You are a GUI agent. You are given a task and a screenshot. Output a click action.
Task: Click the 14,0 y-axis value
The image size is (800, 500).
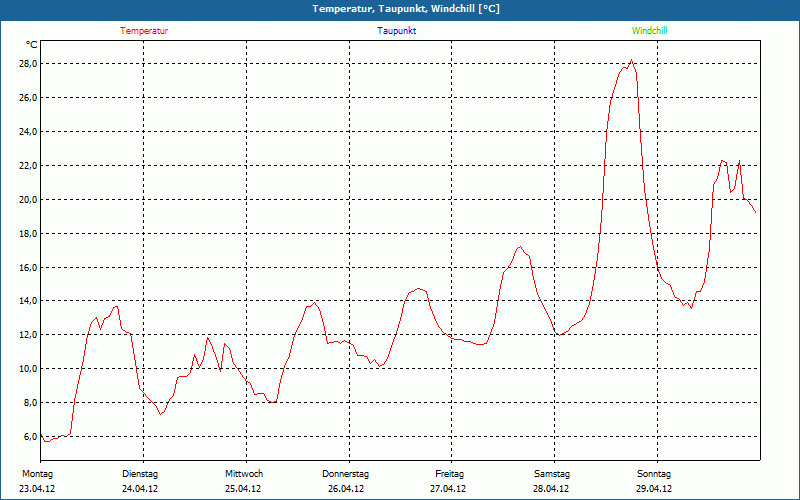point(27,301)
